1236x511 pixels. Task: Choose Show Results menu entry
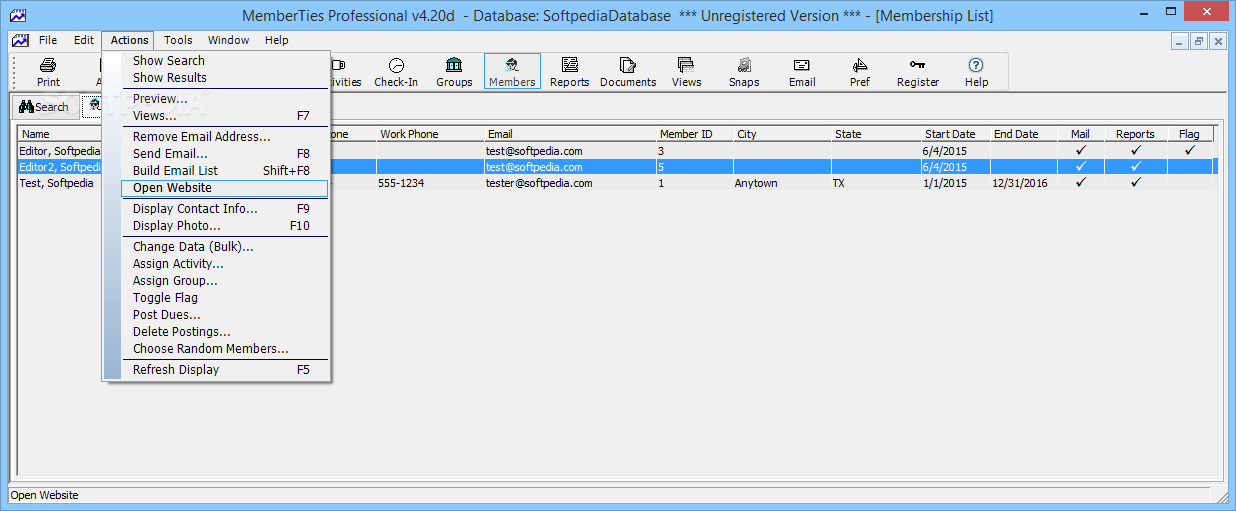coord(225,78)
